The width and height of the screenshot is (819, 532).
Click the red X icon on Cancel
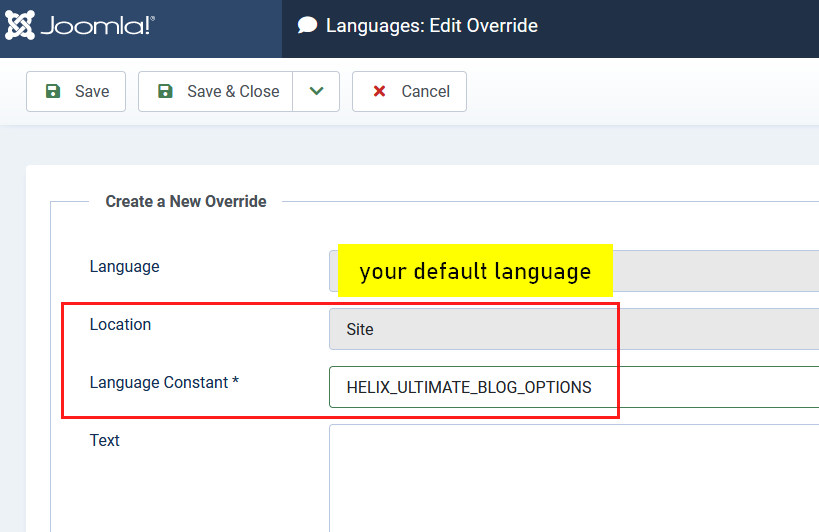(379, 91)
